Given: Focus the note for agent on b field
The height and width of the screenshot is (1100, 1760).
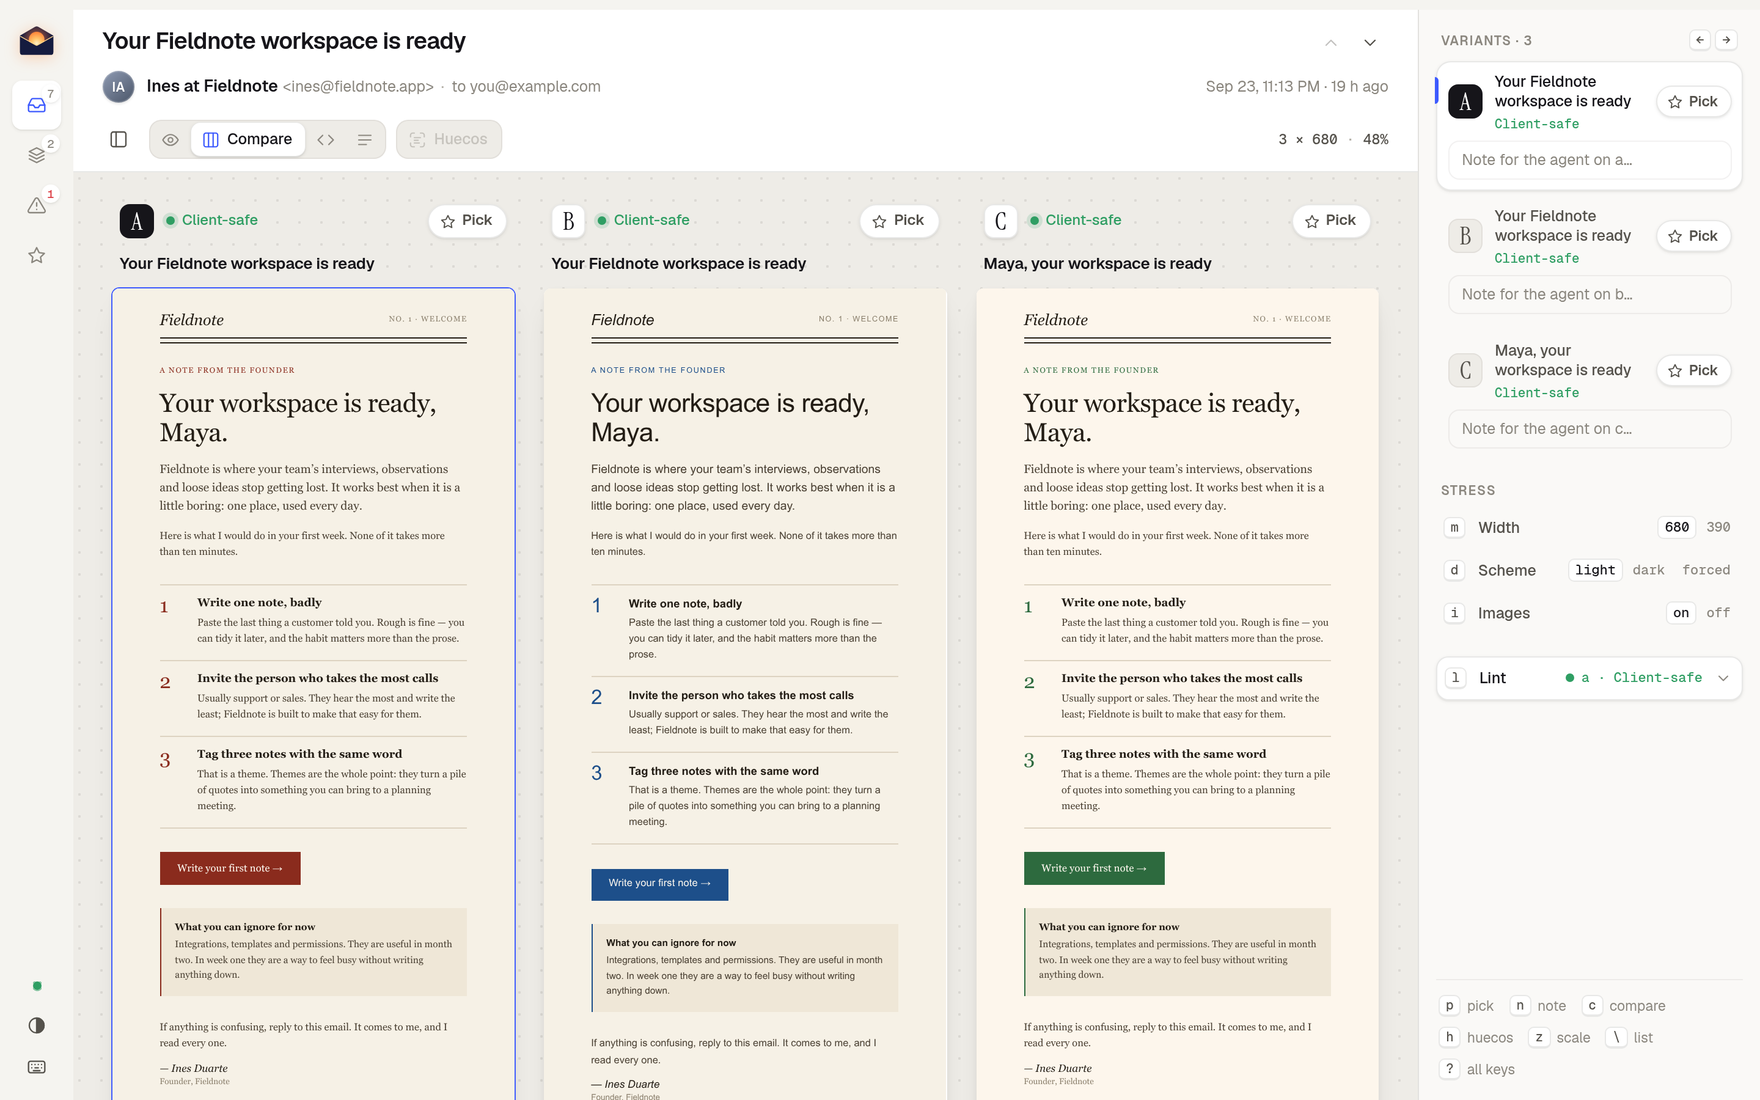Looking at the screenshot, I should (x=1590, y=295).
